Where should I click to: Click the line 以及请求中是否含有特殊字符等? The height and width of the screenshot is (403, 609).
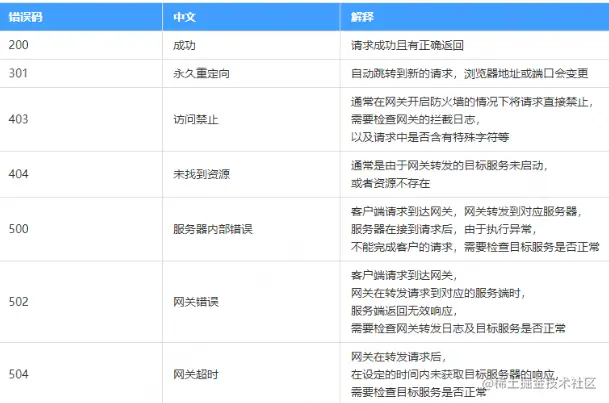click(x=430, y=137)
